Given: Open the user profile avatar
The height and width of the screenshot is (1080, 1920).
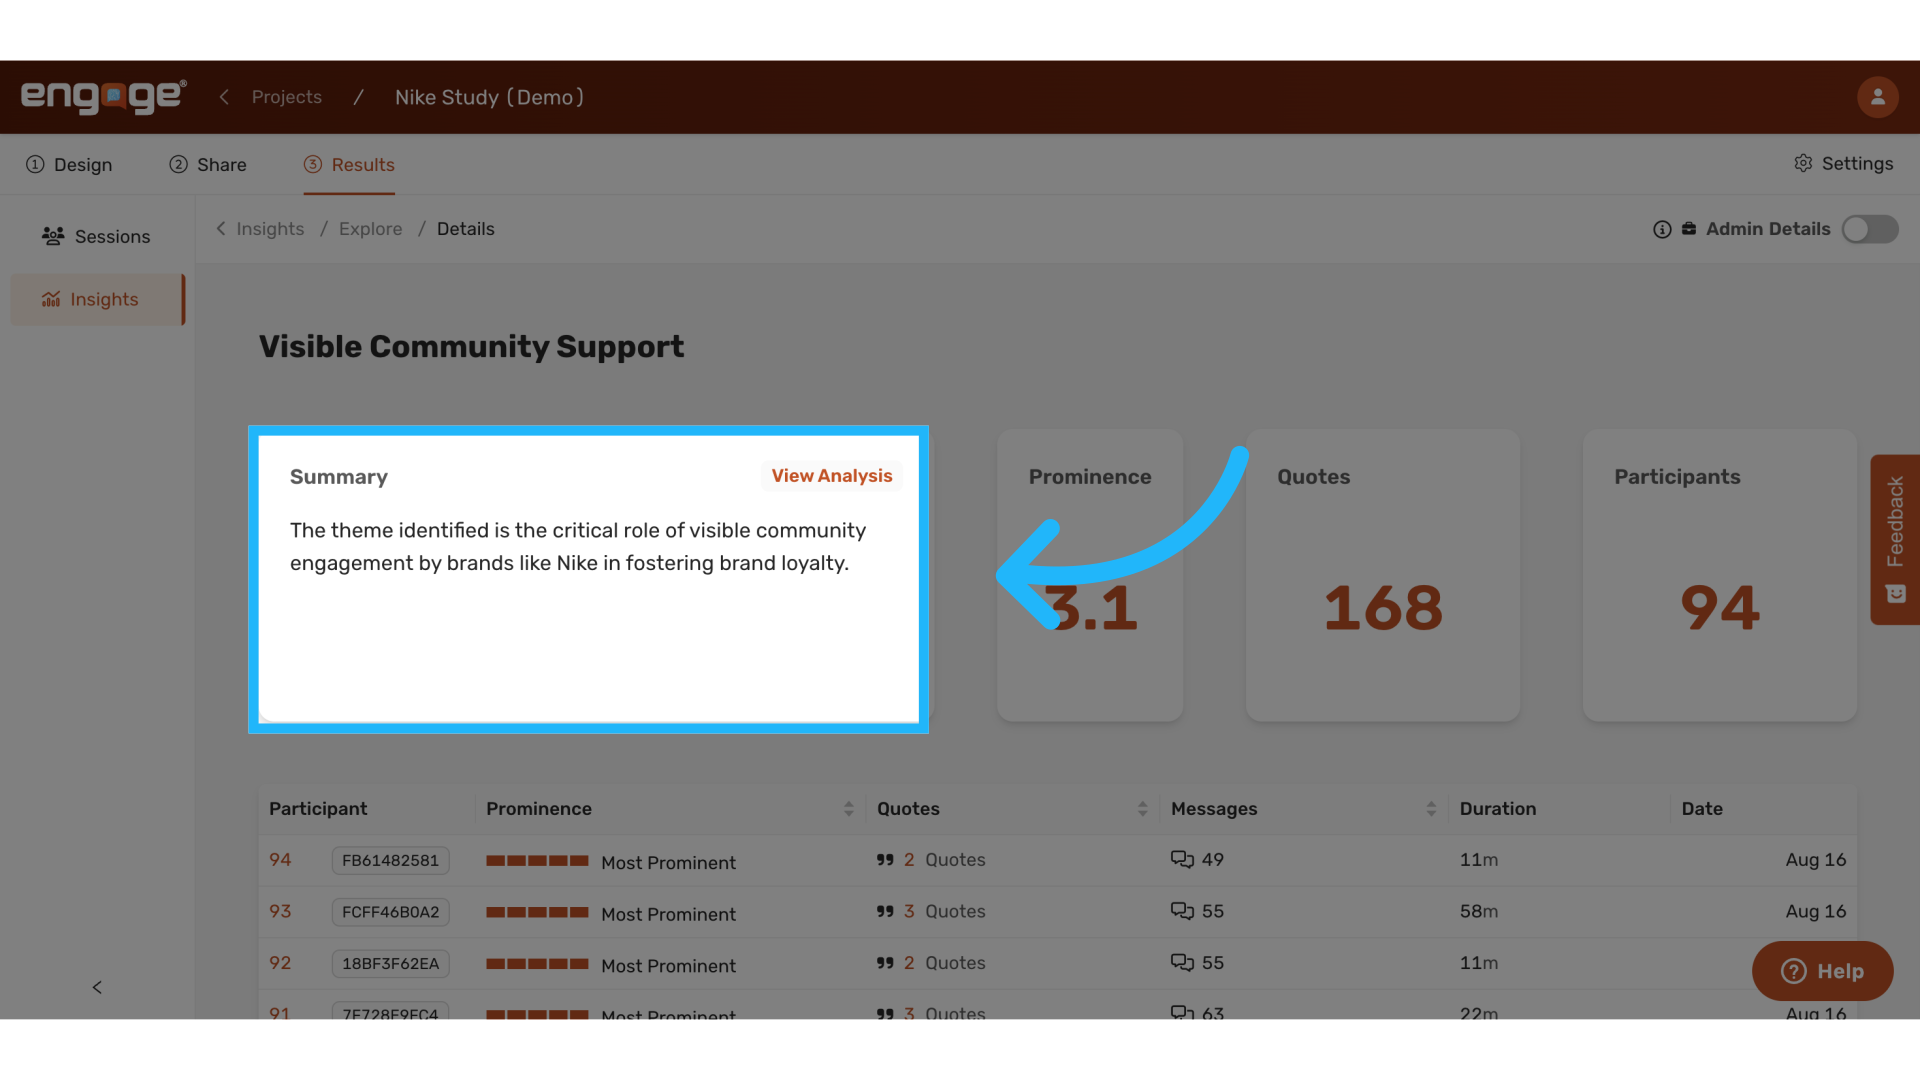Looking at the screenshot, I should click(1877, 97).
